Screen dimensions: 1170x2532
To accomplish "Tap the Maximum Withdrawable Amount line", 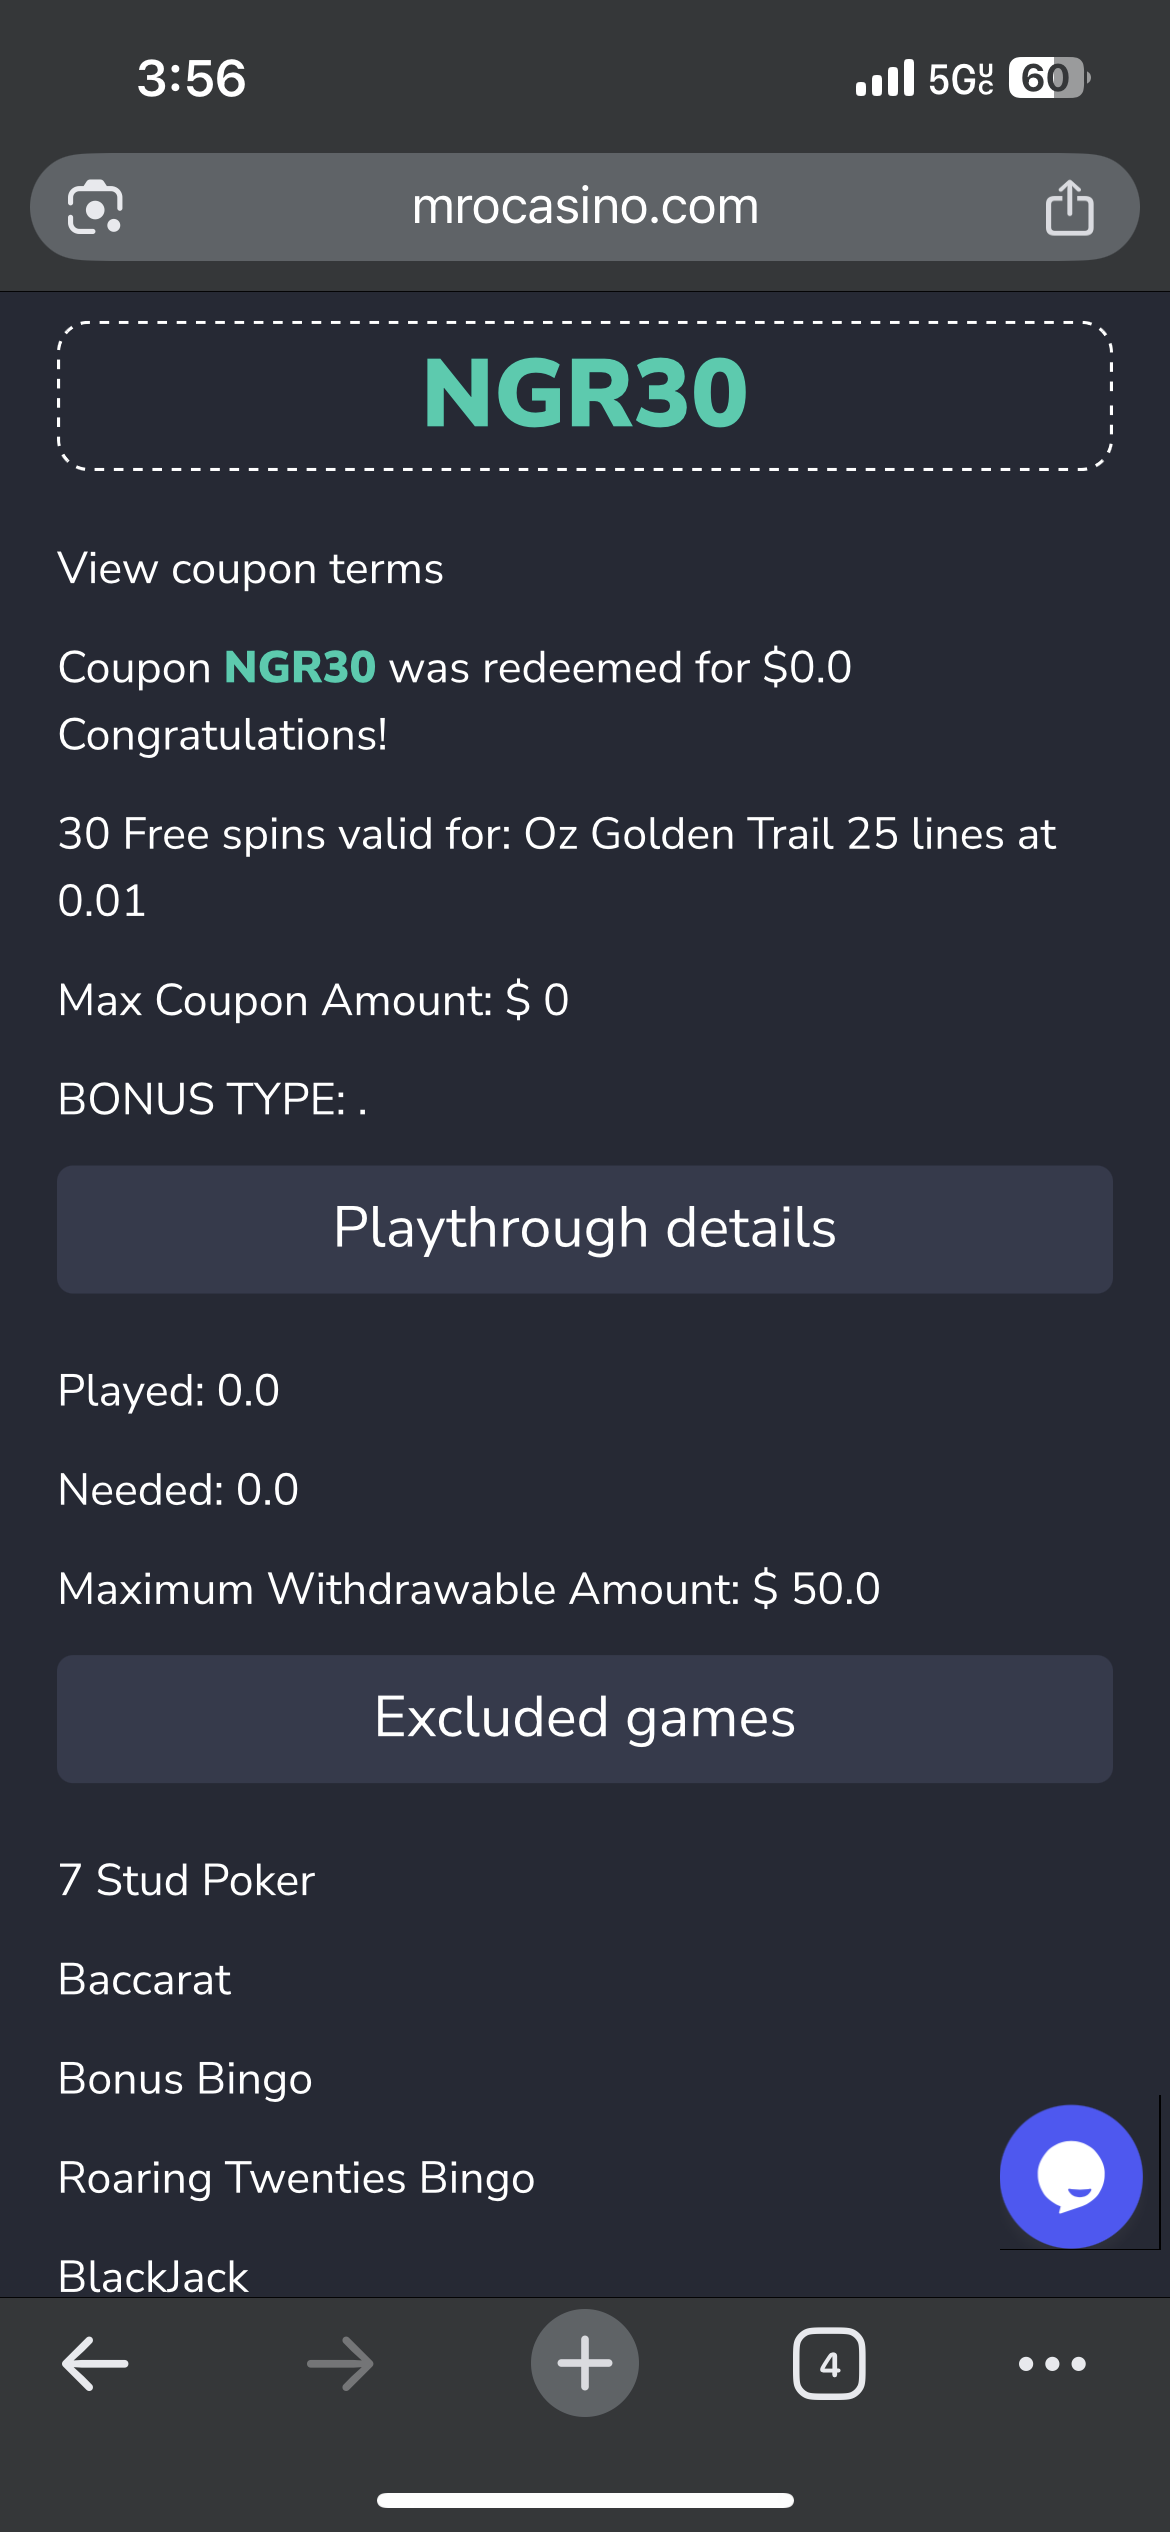I will point(469,1588).
